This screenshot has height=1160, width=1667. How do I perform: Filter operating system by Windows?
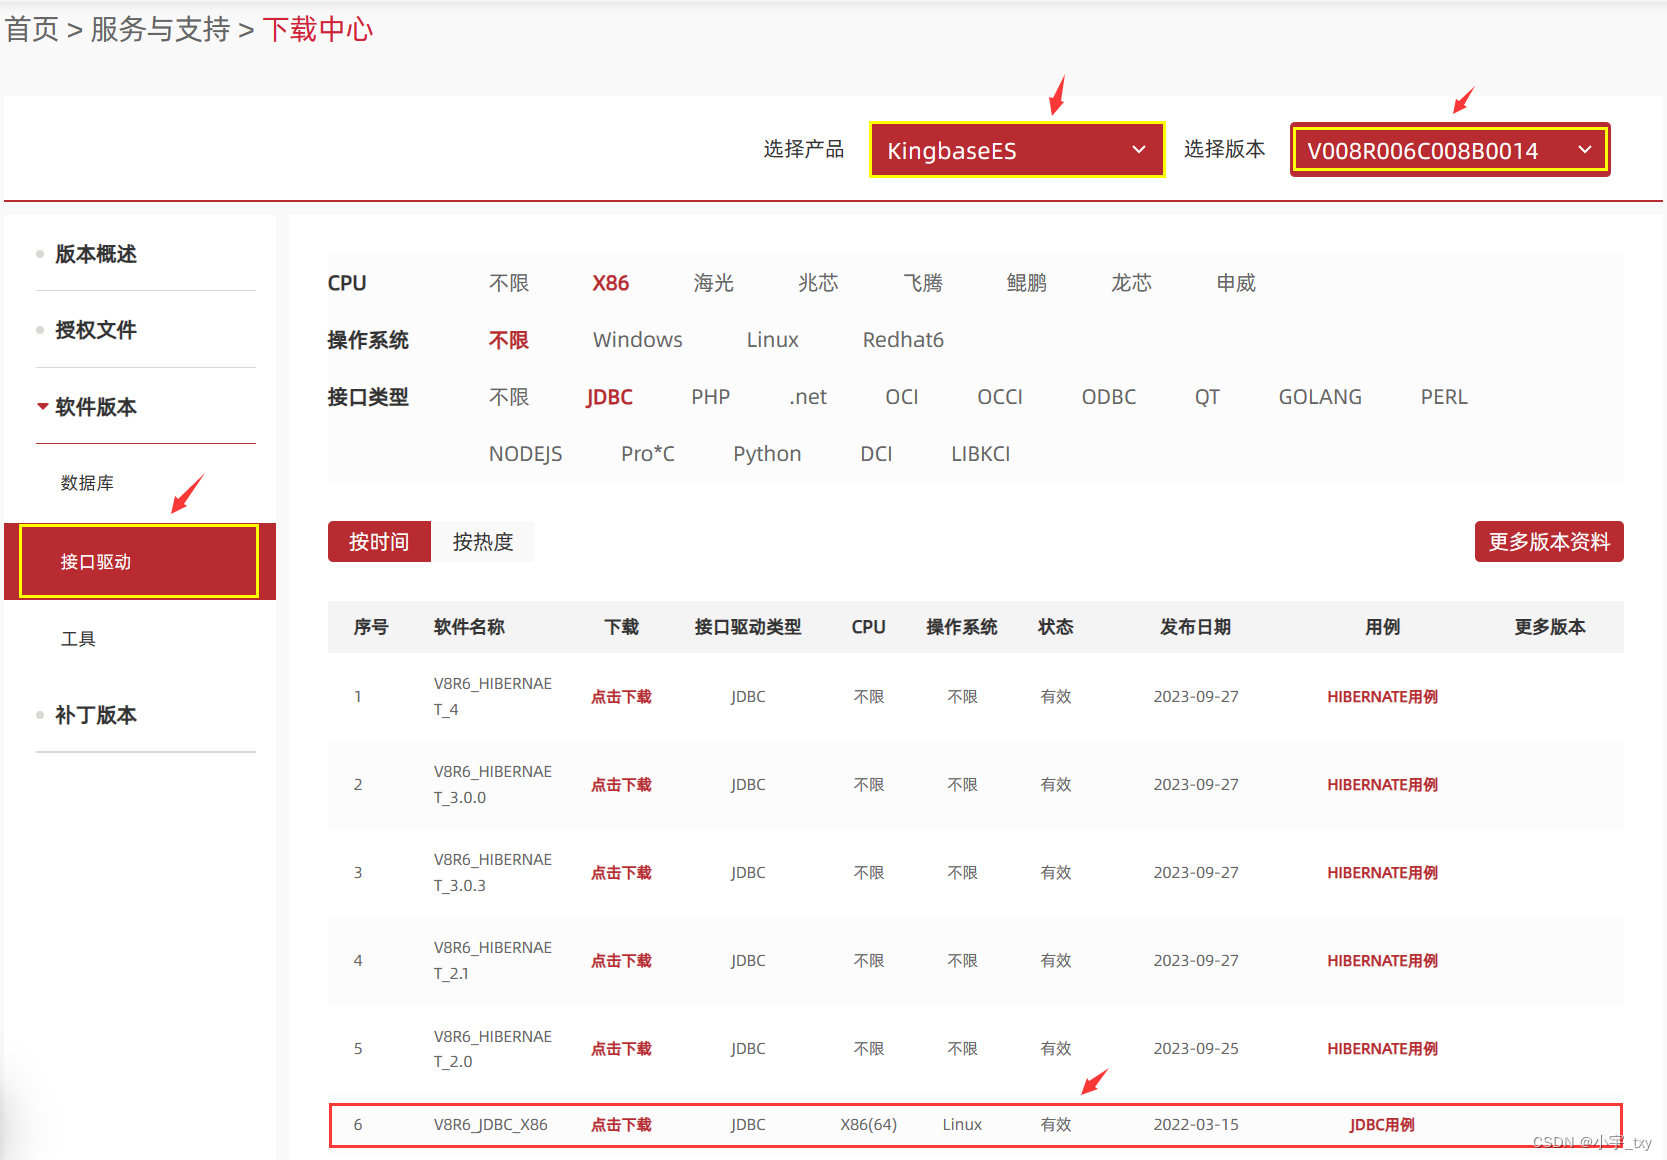tap(638, 340)
